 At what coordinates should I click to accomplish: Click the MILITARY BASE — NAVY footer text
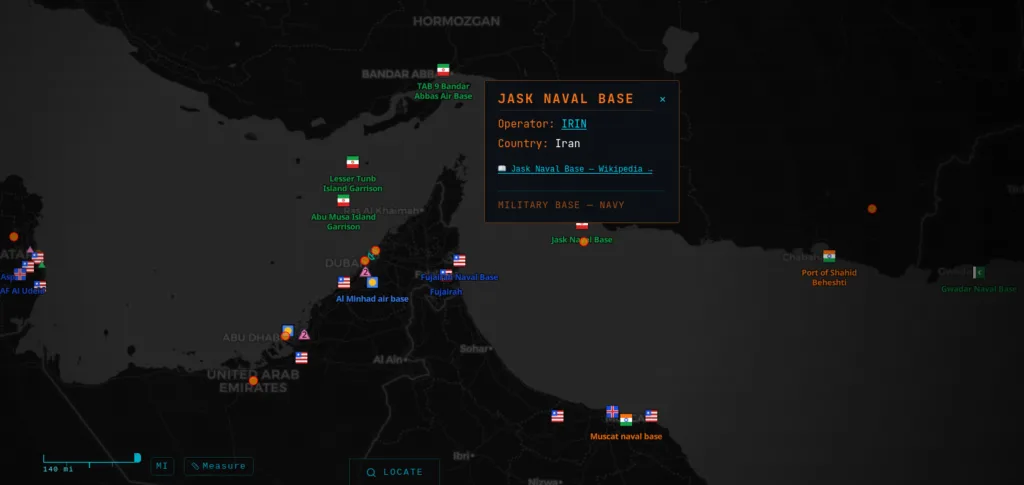click(561, 205)
